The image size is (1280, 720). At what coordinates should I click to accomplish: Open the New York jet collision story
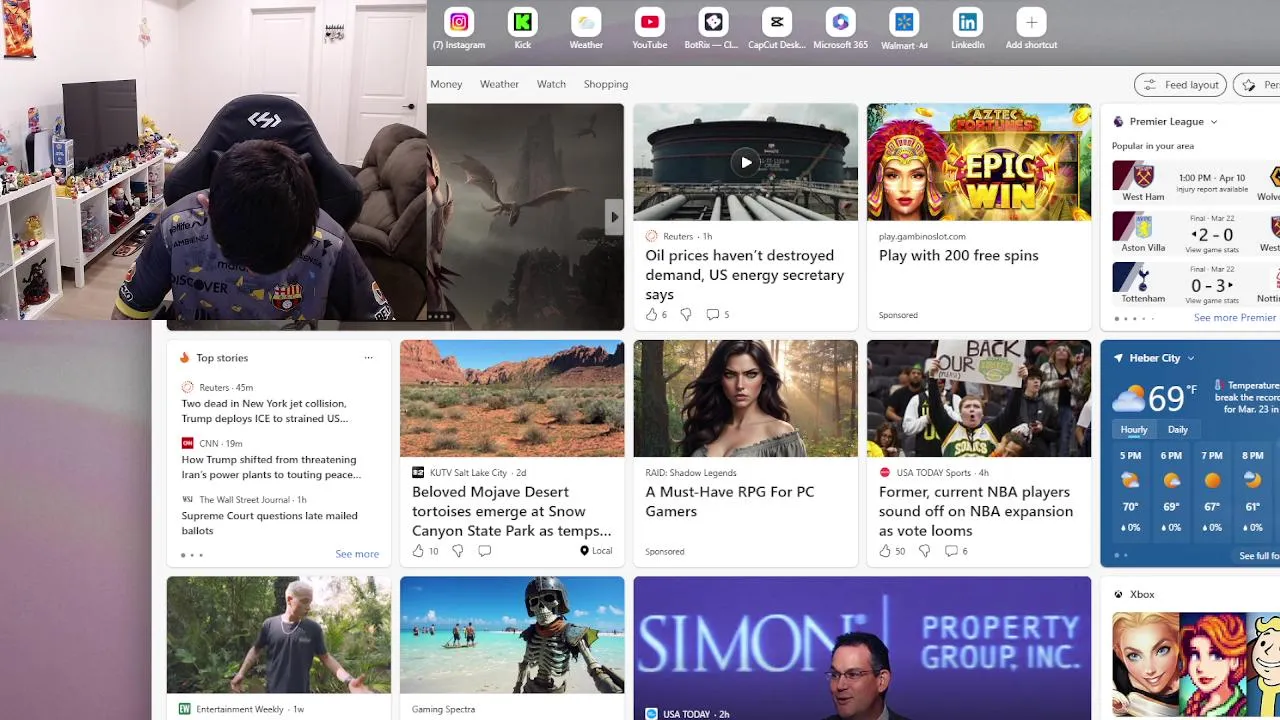coord(265,411)
